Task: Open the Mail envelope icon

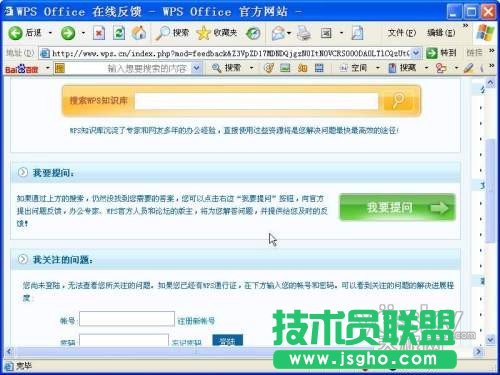Action: [x=278, y=33]
